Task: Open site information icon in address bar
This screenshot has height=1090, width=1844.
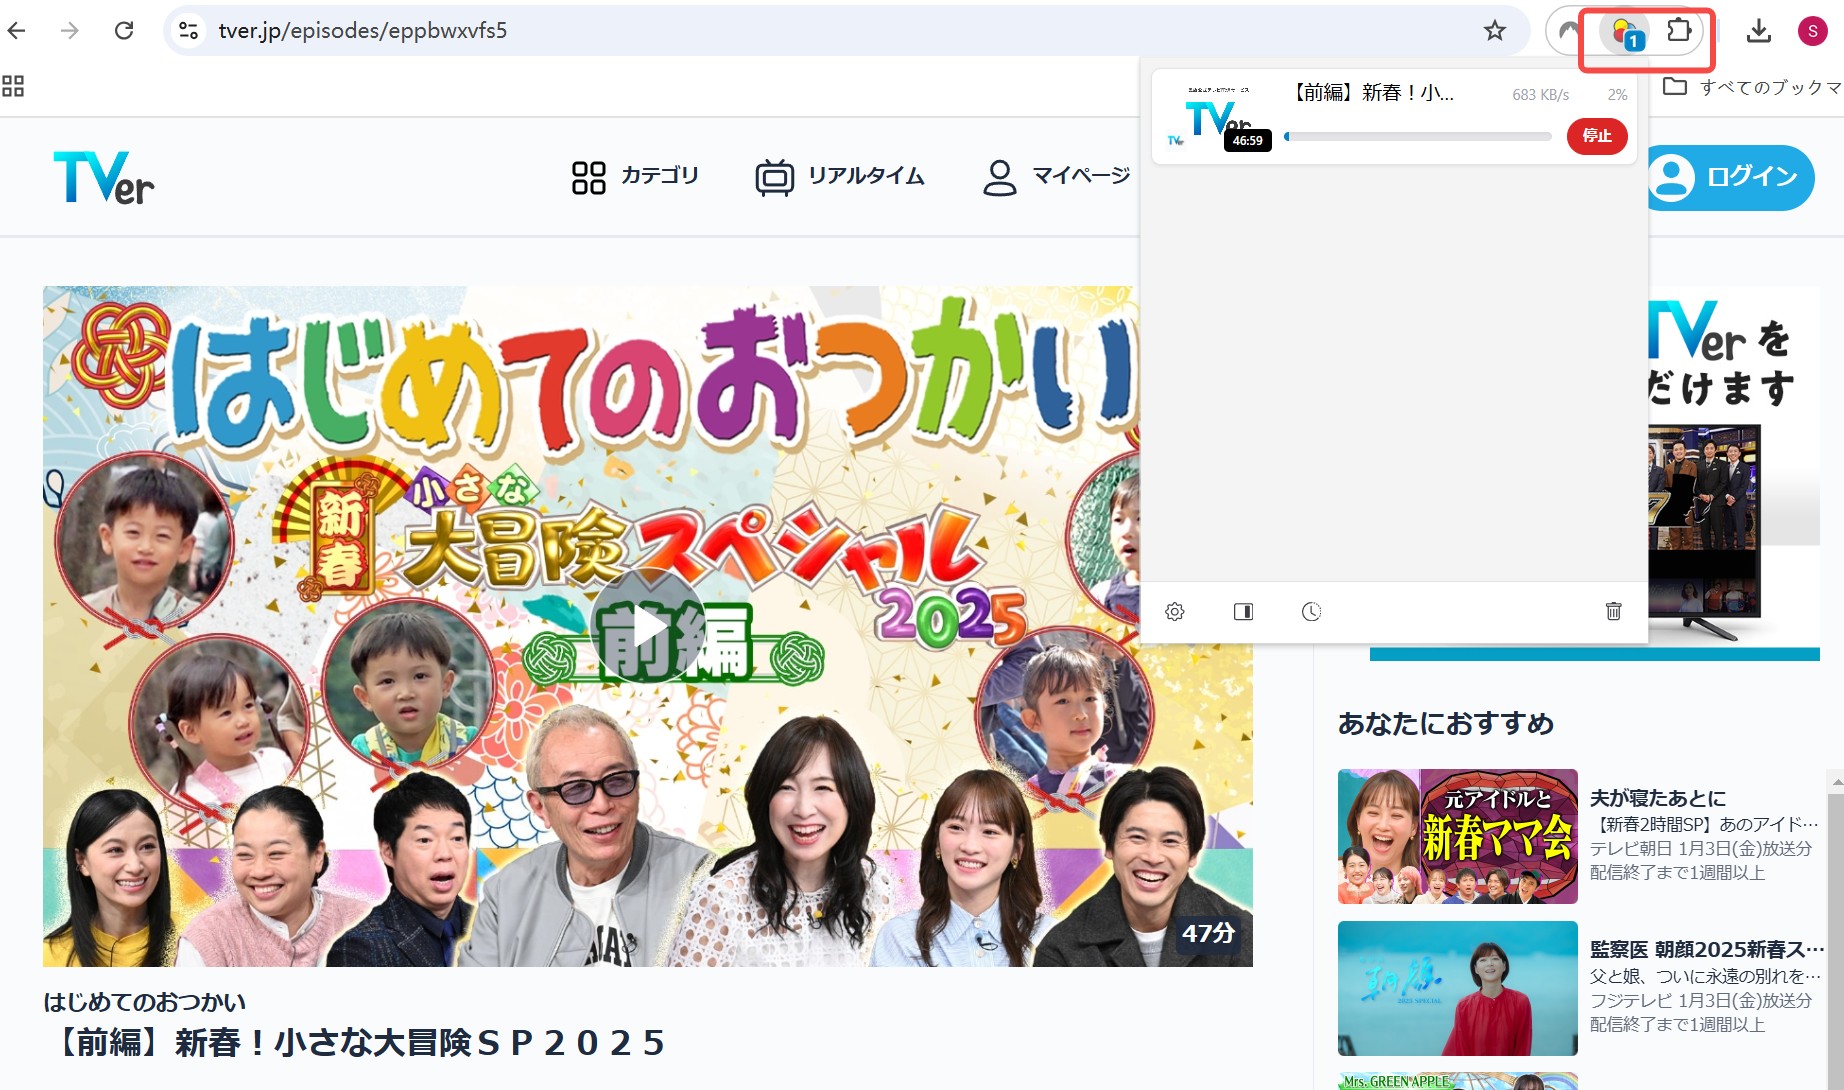Action: point(188,31)
